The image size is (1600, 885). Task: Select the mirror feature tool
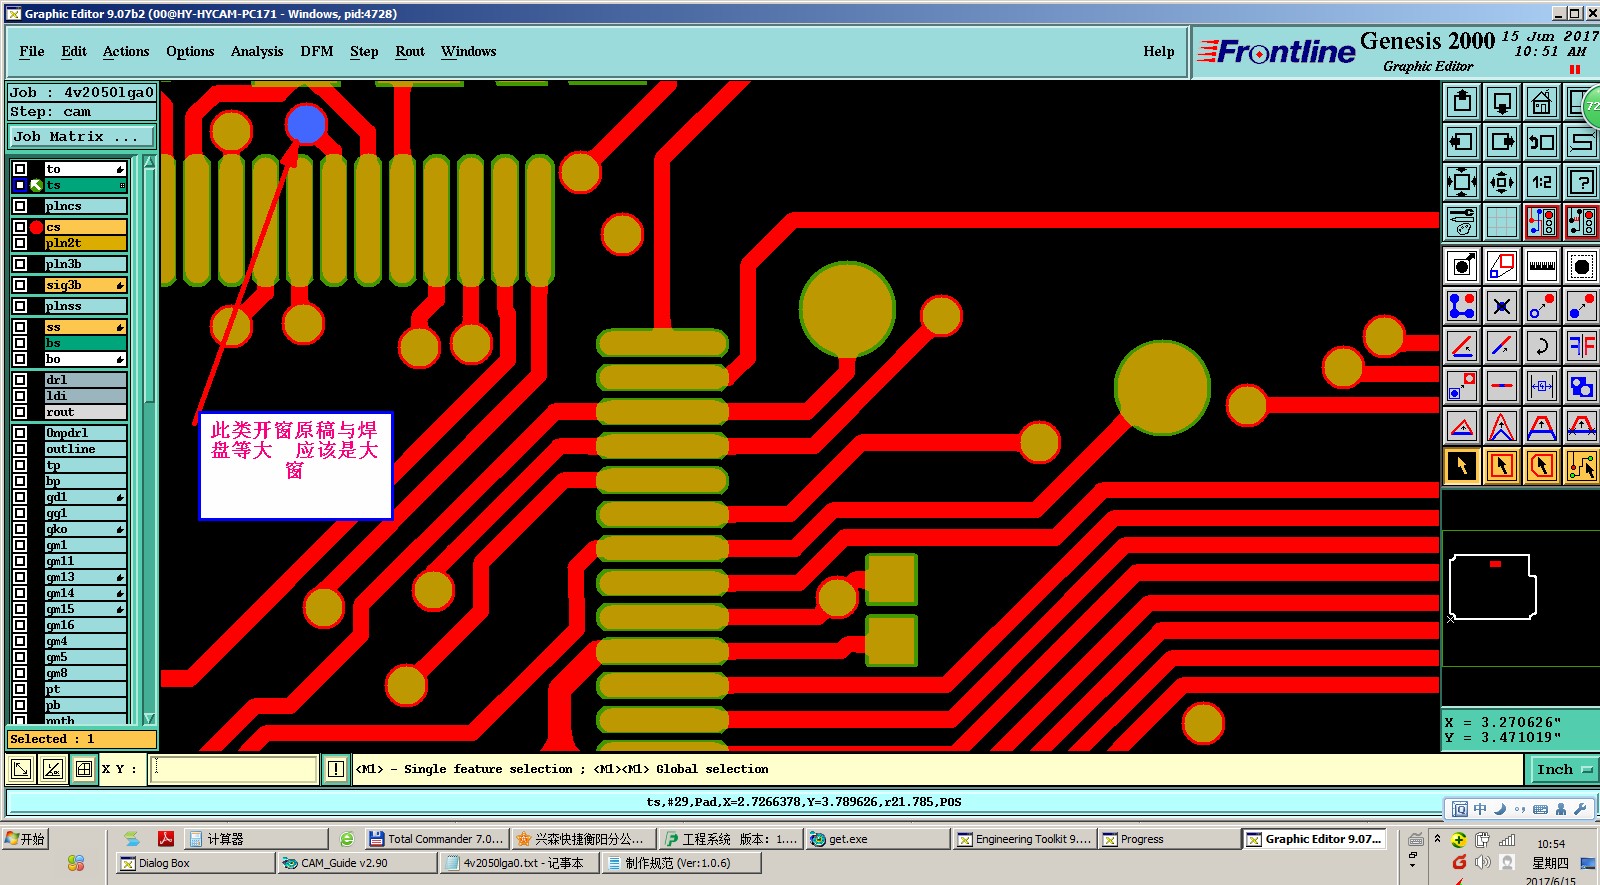[x=1582, y=346]
